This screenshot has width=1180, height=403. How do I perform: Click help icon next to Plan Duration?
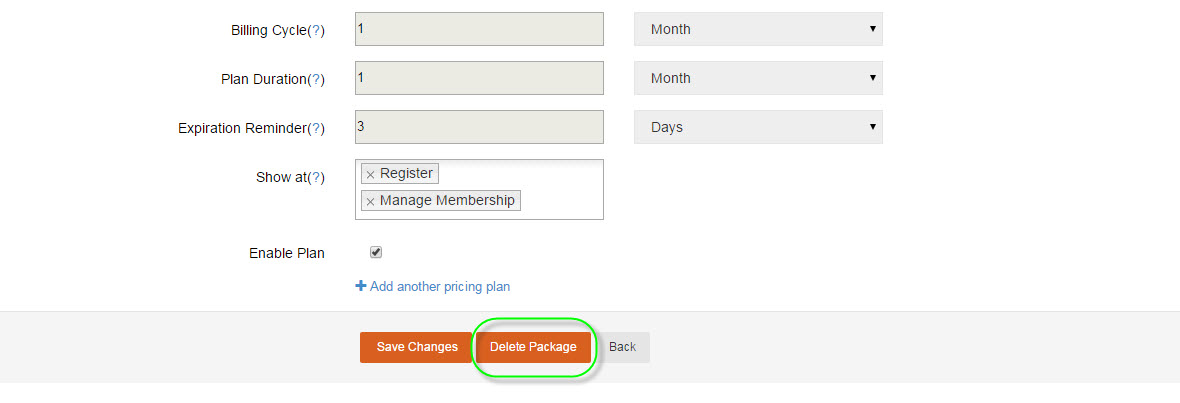[x=316, y=80]
